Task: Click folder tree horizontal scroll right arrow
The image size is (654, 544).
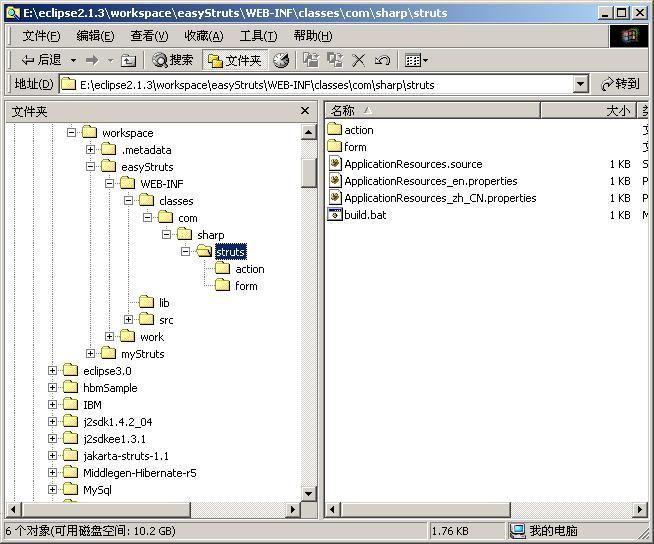Action: pyautogui.click(x=292, y=509)
